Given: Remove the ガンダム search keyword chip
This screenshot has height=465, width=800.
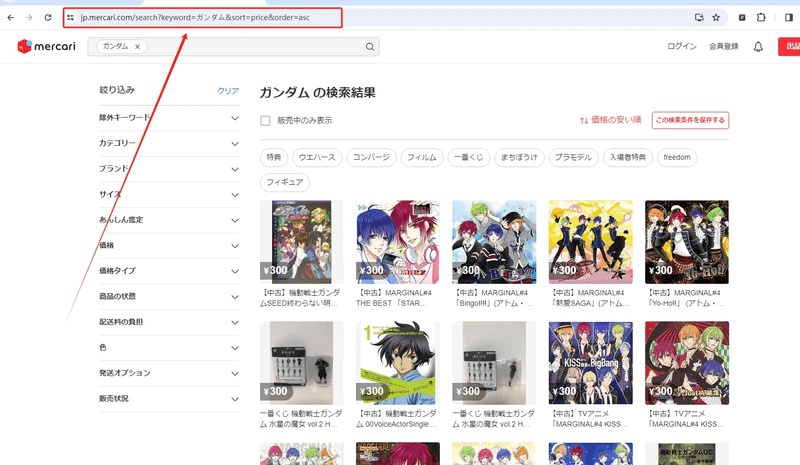Looking at the screenshot, I should pos(137,46).
